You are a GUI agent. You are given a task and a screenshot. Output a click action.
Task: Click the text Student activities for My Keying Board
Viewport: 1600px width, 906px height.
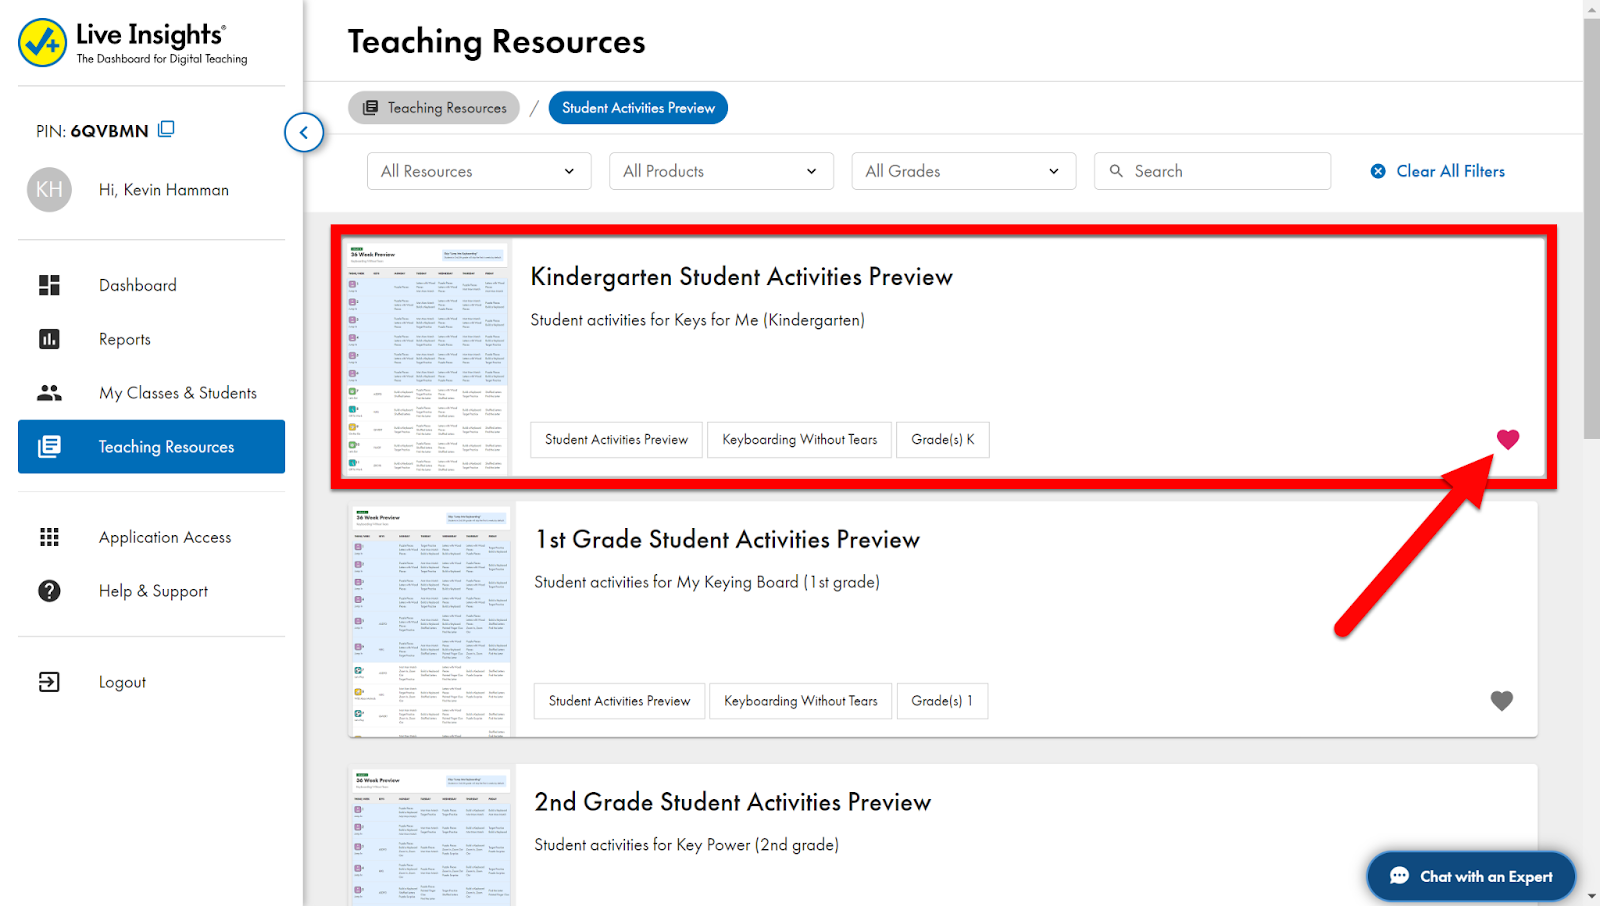(x=707, y=582)
